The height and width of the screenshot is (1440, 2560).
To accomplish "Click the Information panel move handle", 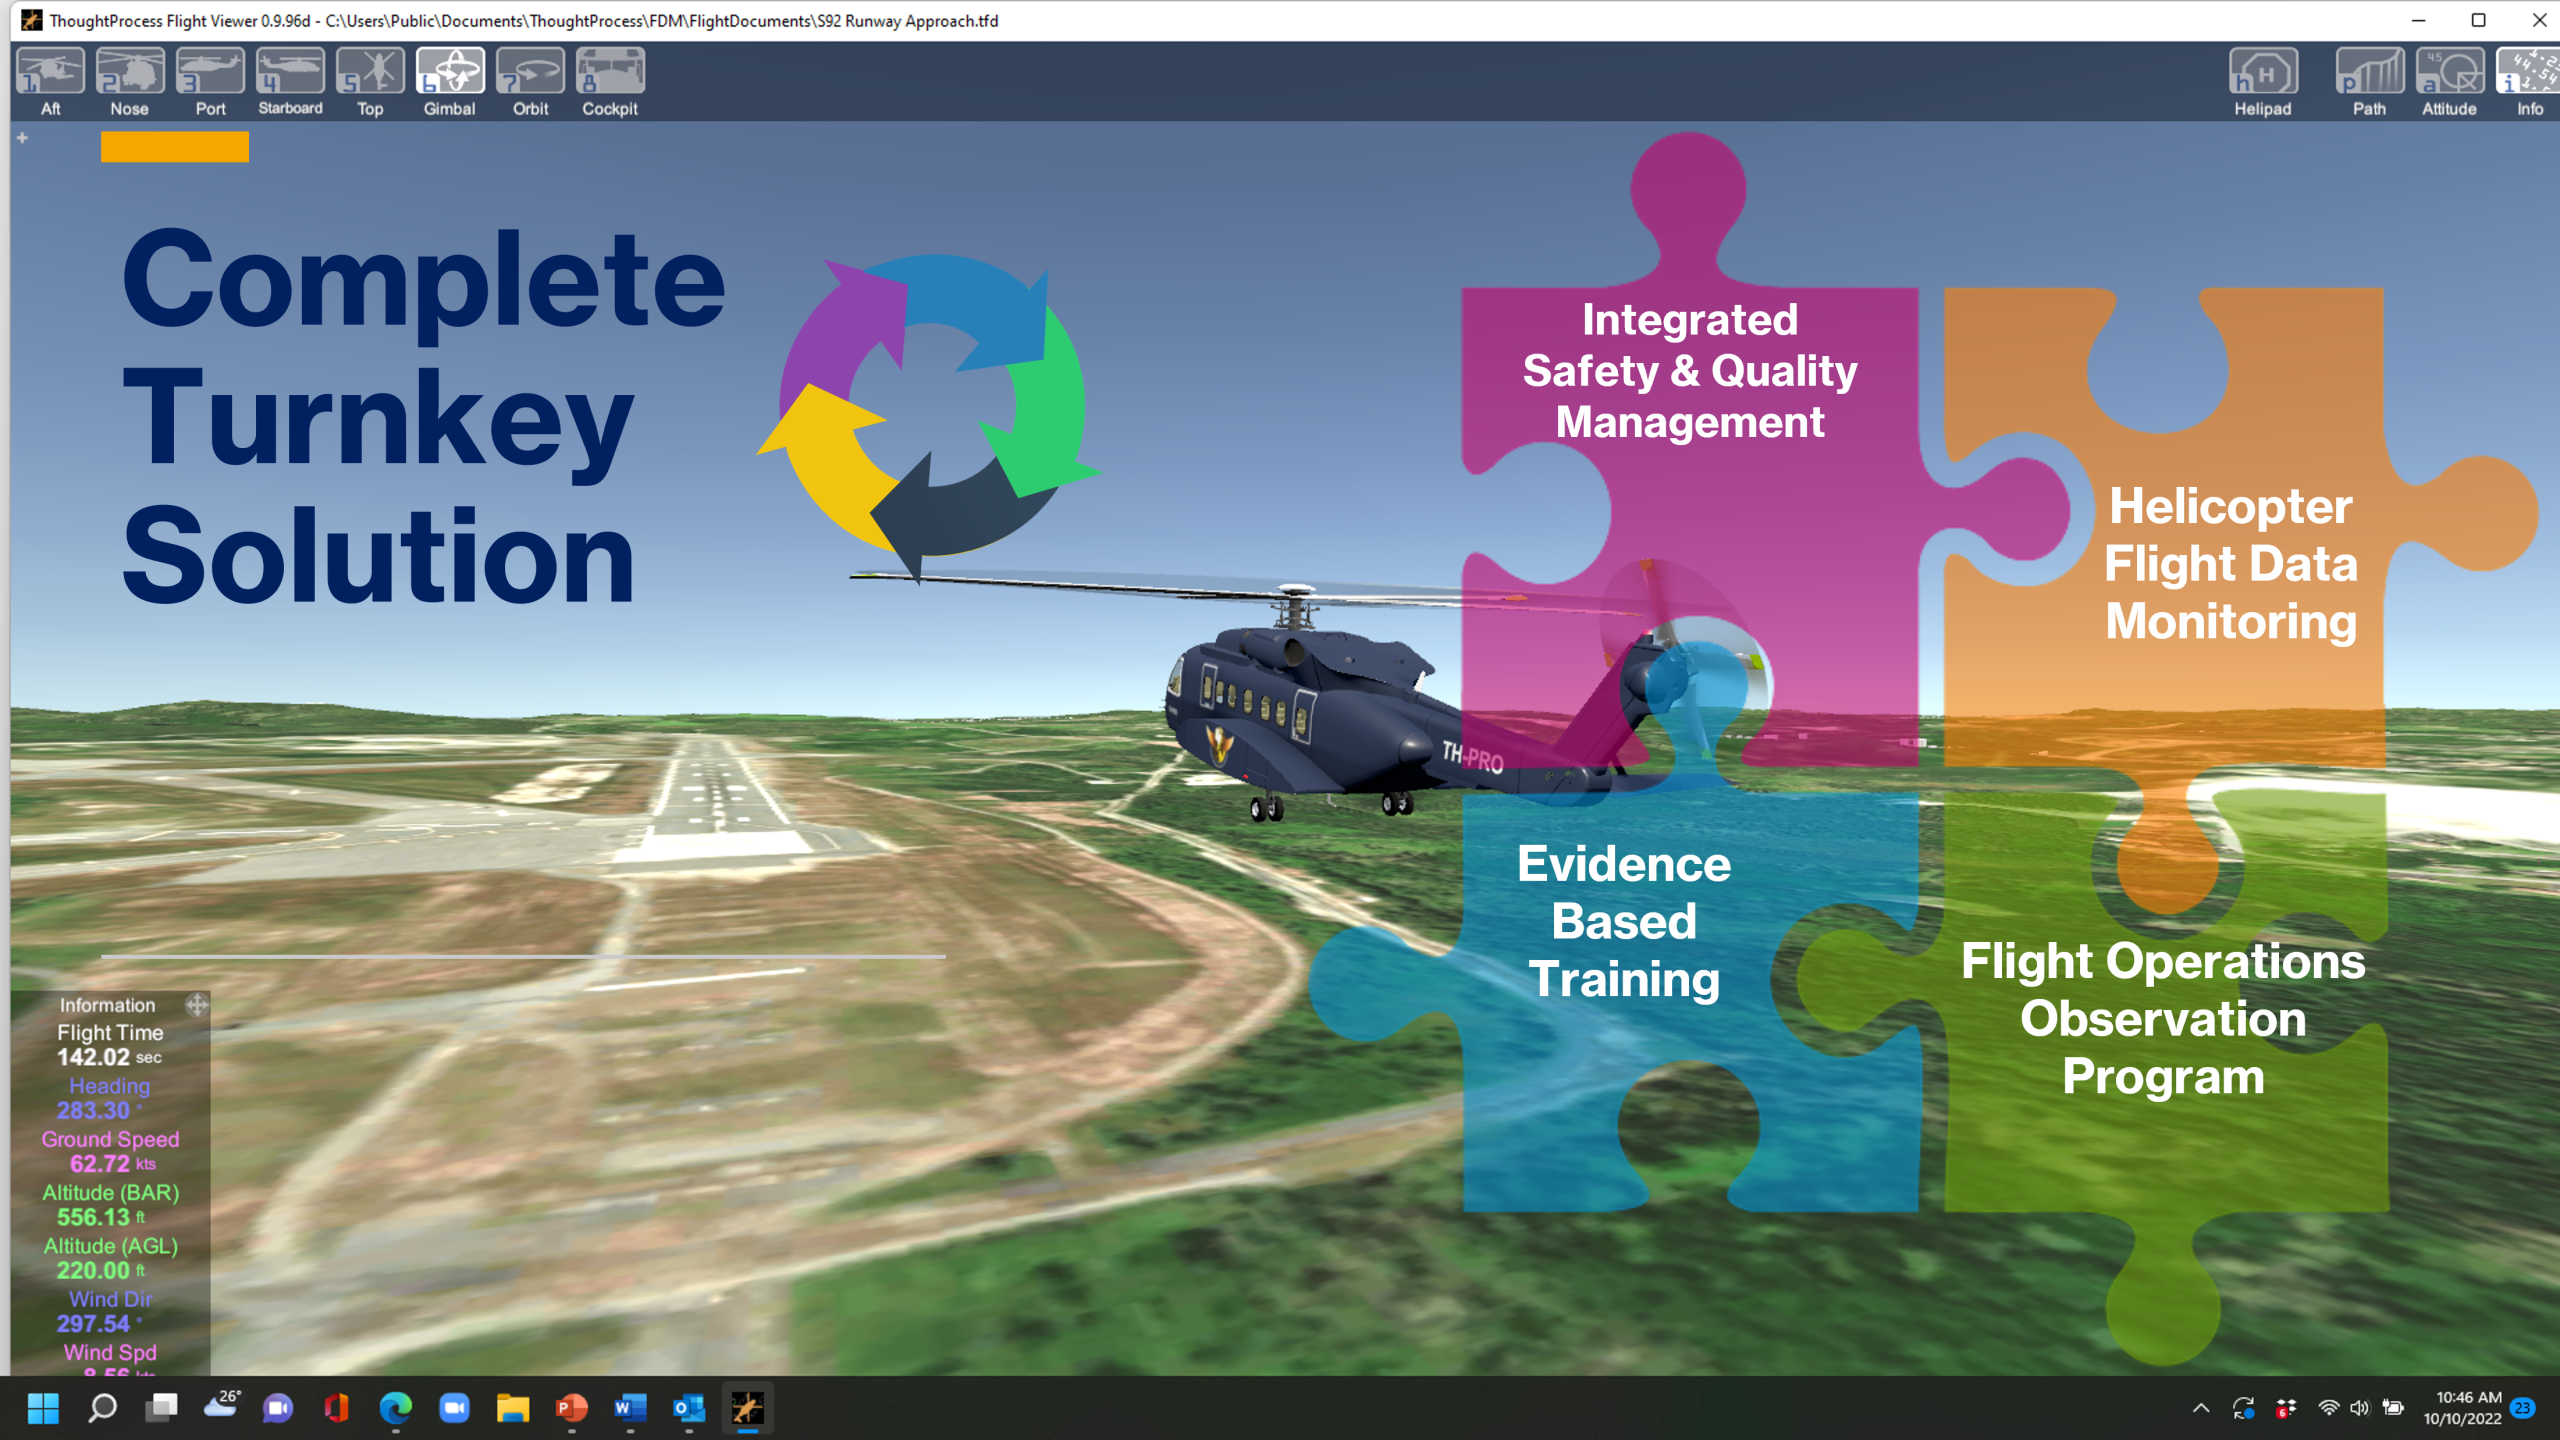I will click(197, 1005).
